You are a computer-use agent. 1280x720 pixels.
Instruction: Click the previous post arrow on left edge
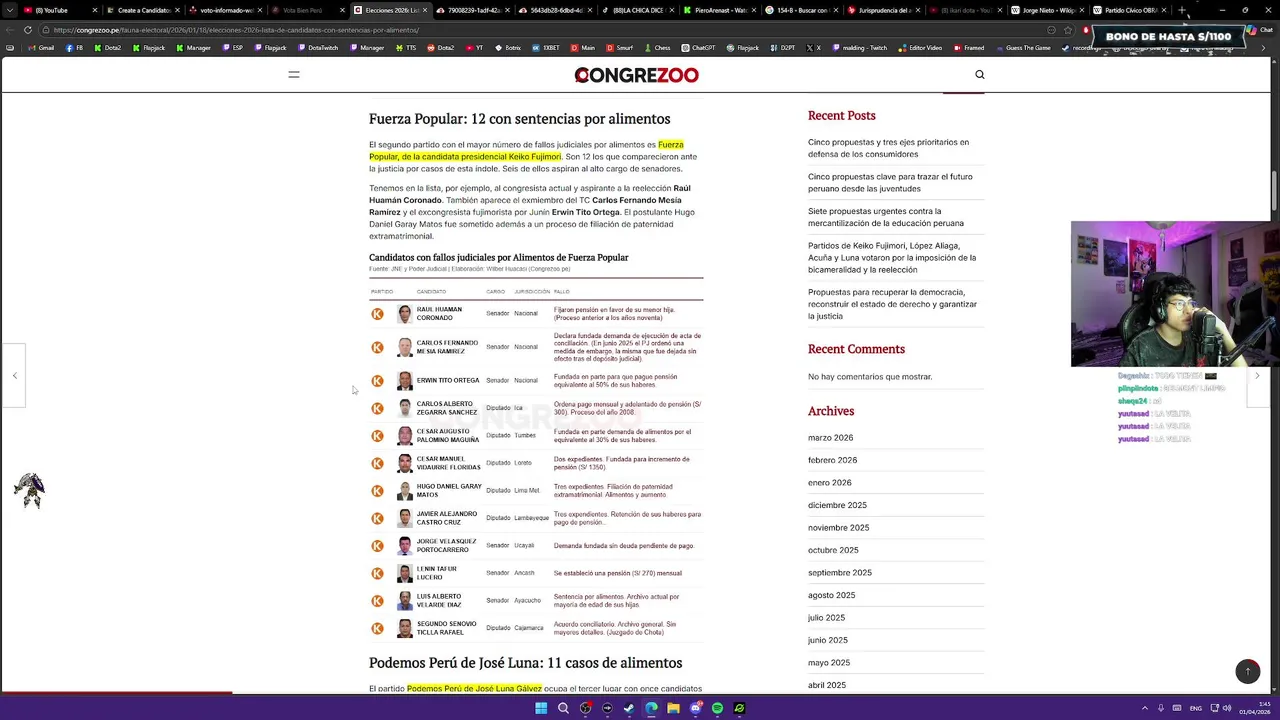click(x=14, y=376)
